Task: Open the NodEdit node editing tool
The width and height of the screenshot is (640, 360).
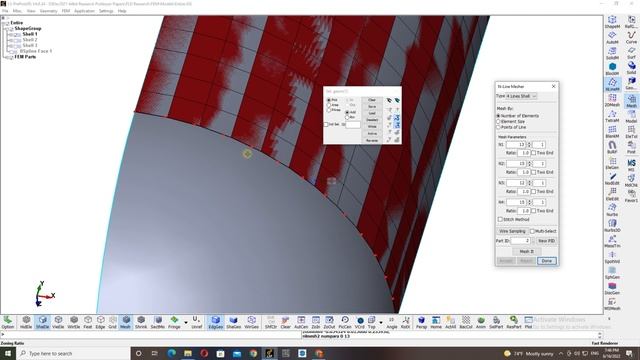Action: tap(612, 178)
